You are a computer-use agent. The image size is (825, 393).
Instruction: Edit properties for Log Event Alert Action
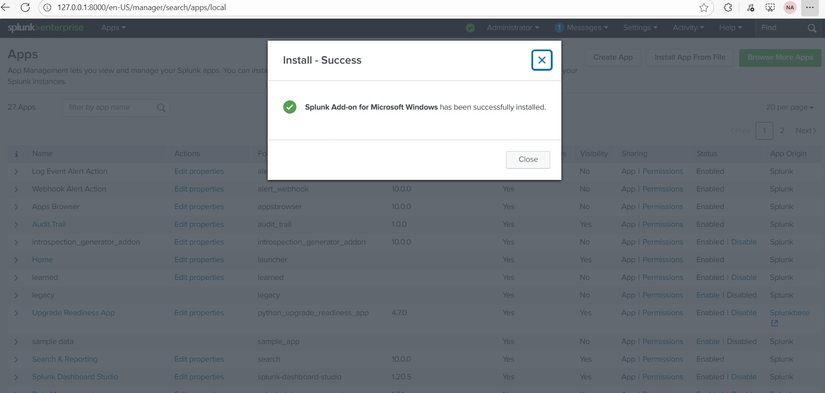click(199, 171)
